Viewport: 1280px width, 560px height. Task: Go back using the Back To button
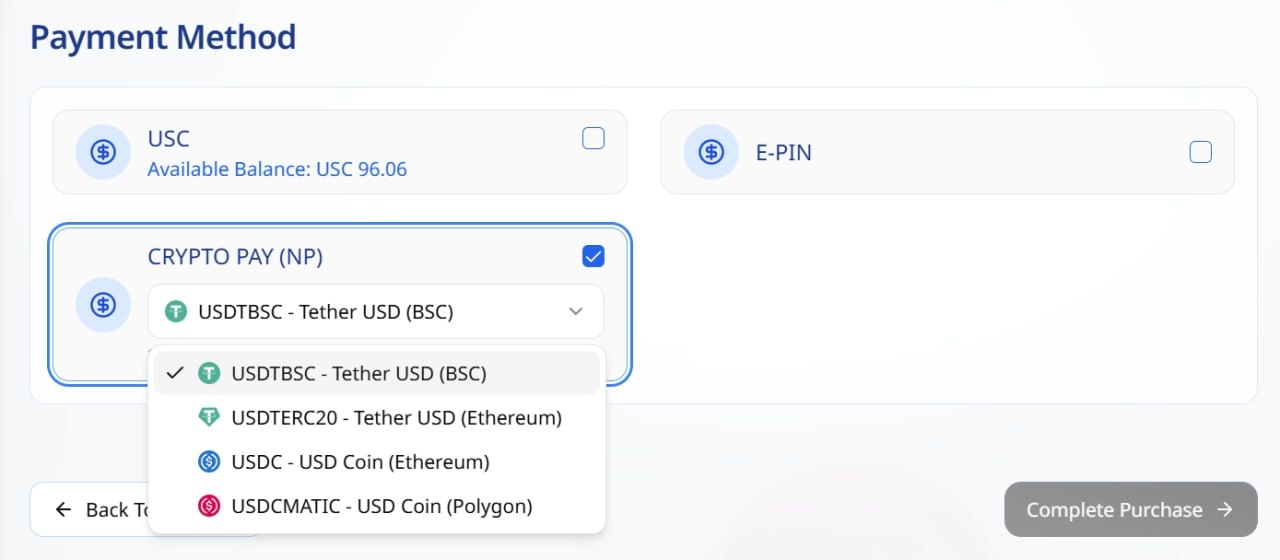[90, 510]
